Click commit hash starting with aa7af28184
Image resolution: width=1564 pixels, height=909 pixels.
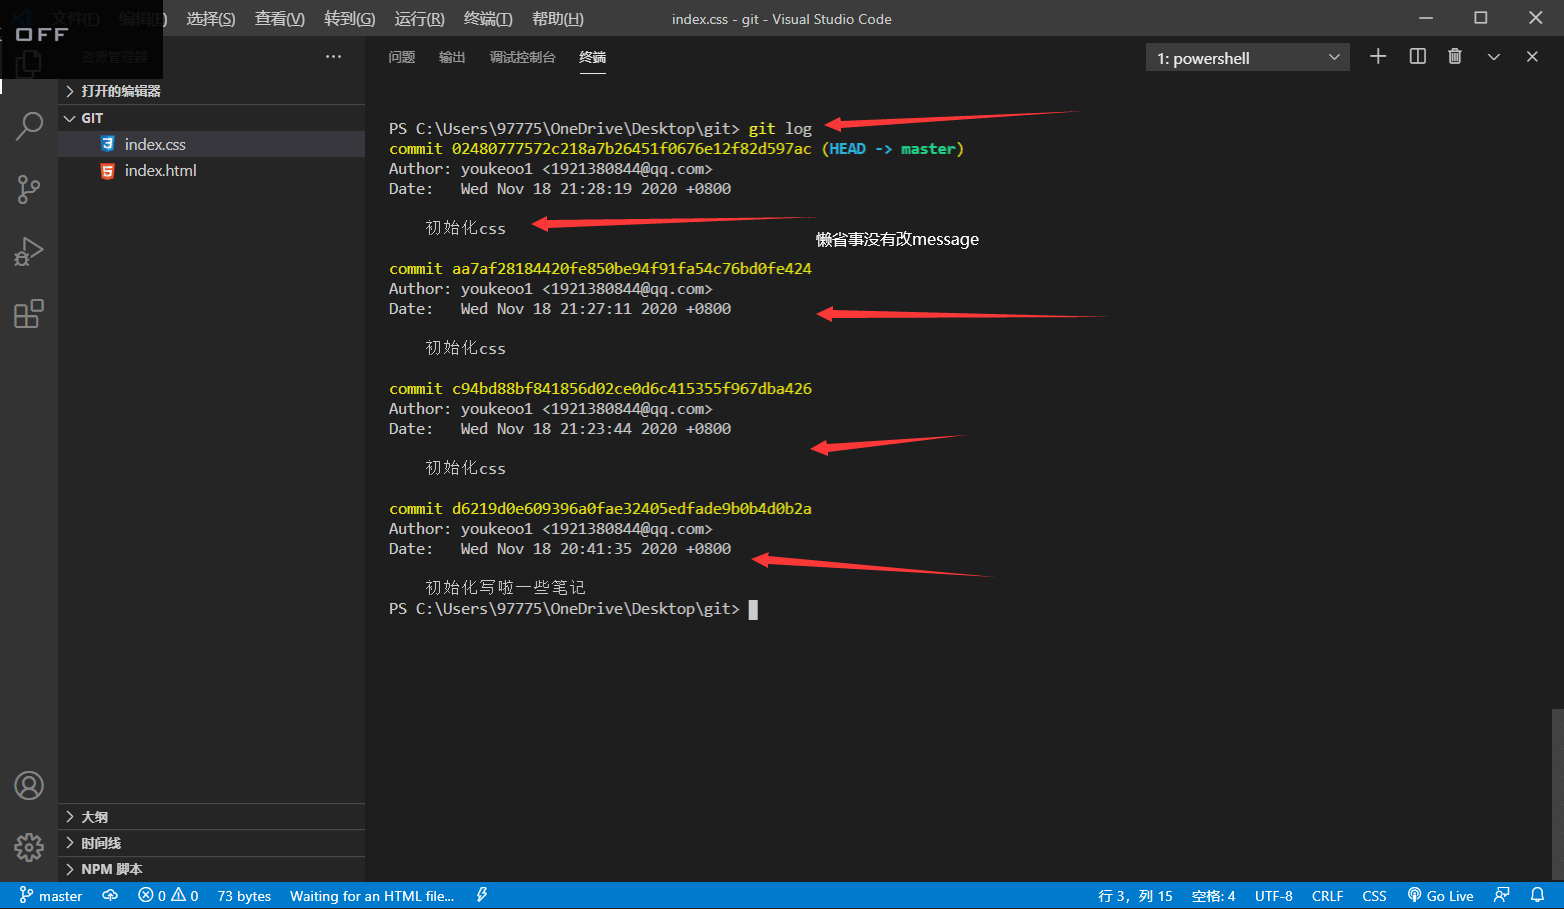coord(632,269)
